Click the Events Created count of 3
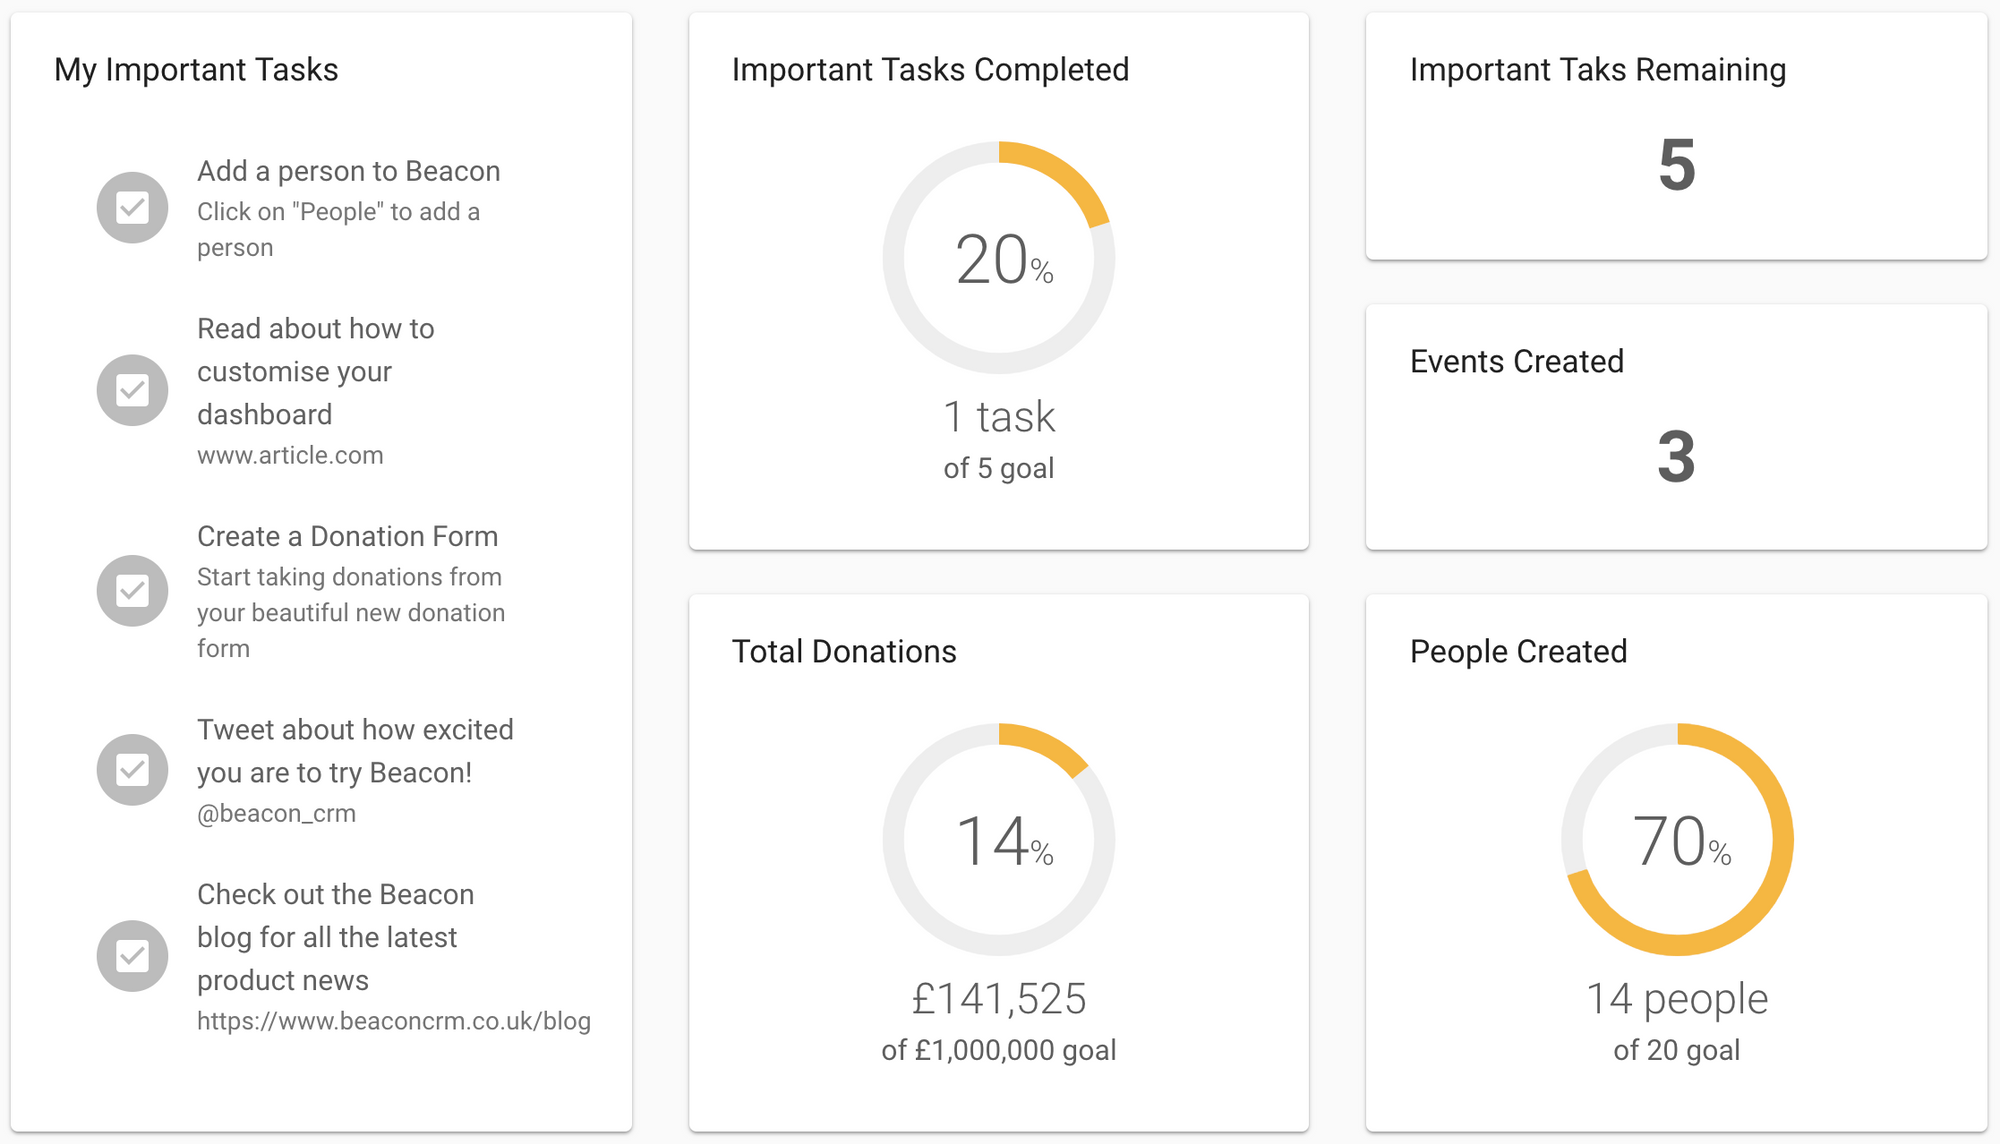The height and width of the screenshot is (1144, 2000). [x=1676, y=457]
